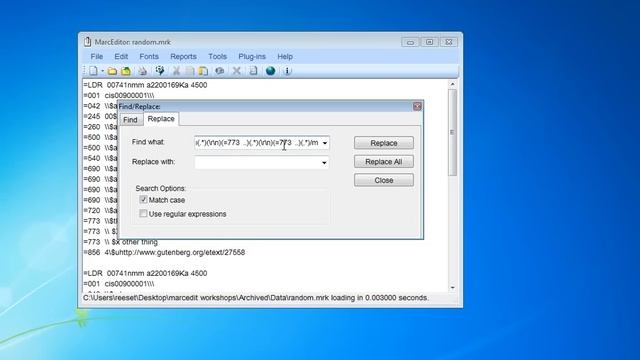Close the MarcEditor window
The width and height of the screenshot is (640, 360).
point(449,42)
